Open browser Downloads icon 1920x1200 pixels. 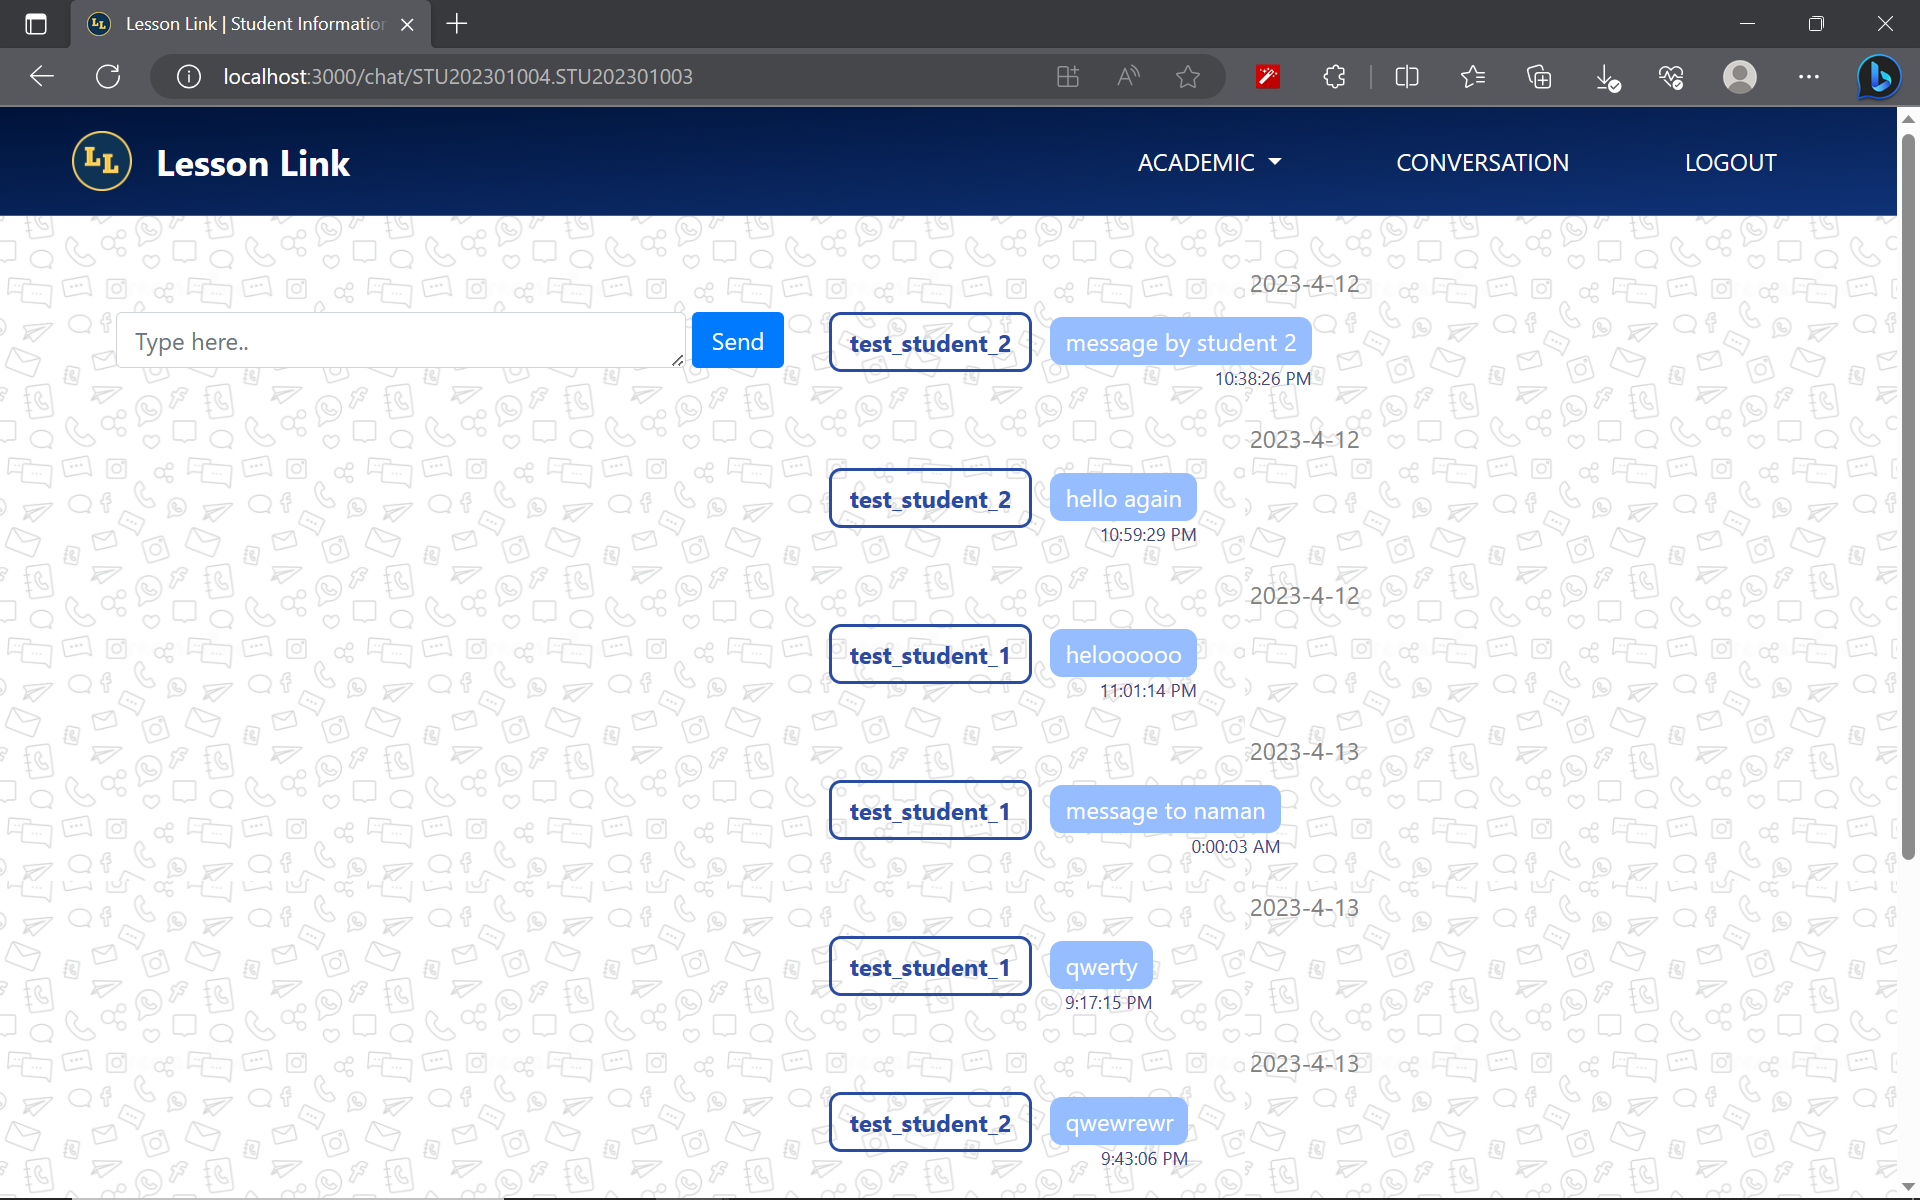coord(1606,77)
